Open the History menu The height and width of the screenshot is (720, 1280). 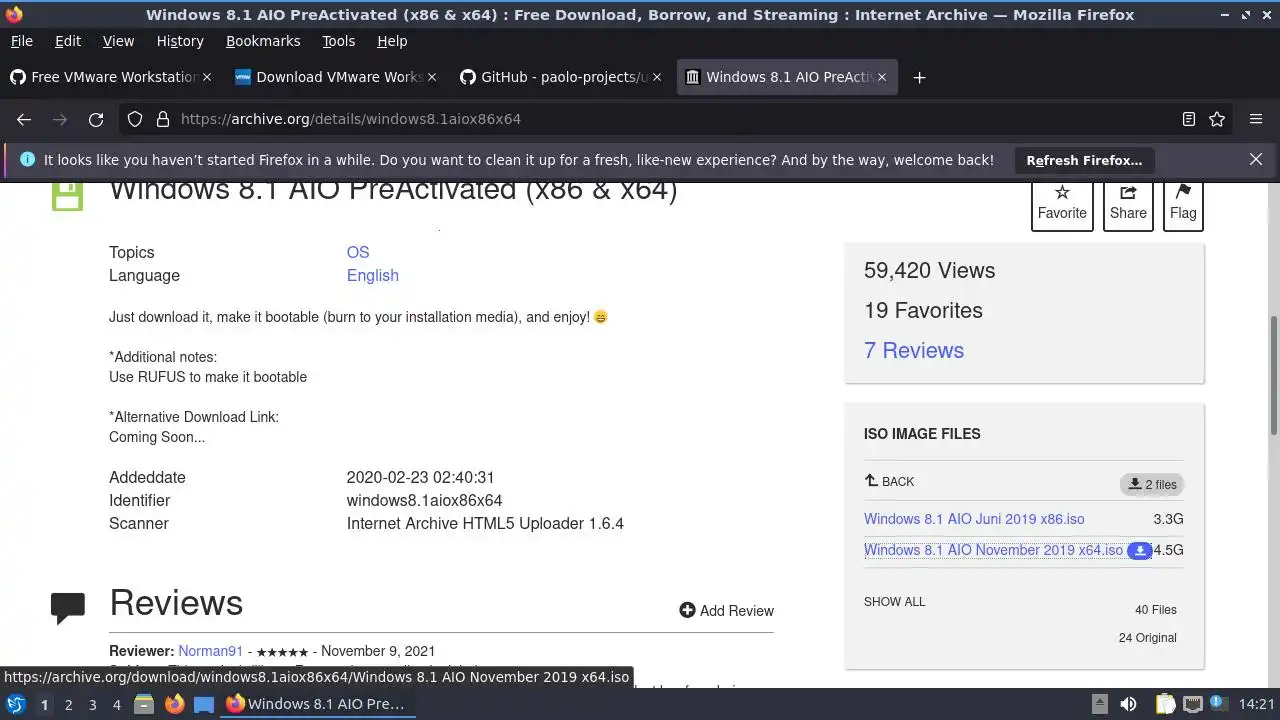click(180, 41)
